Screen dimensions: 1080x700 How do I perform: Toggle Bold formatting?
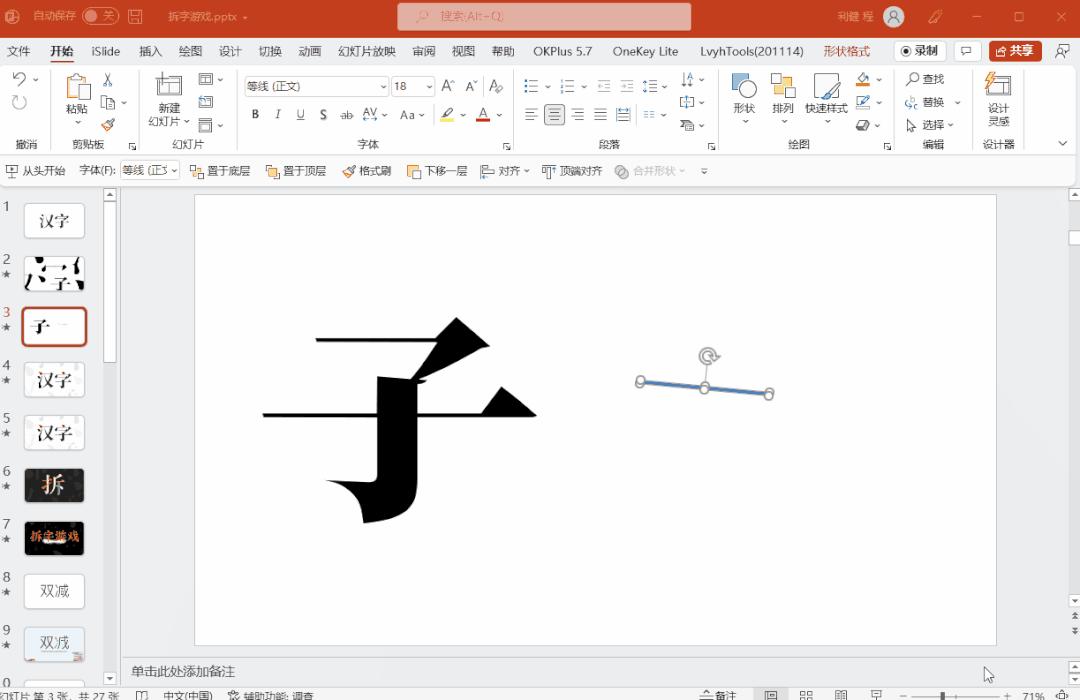(255, 115)
